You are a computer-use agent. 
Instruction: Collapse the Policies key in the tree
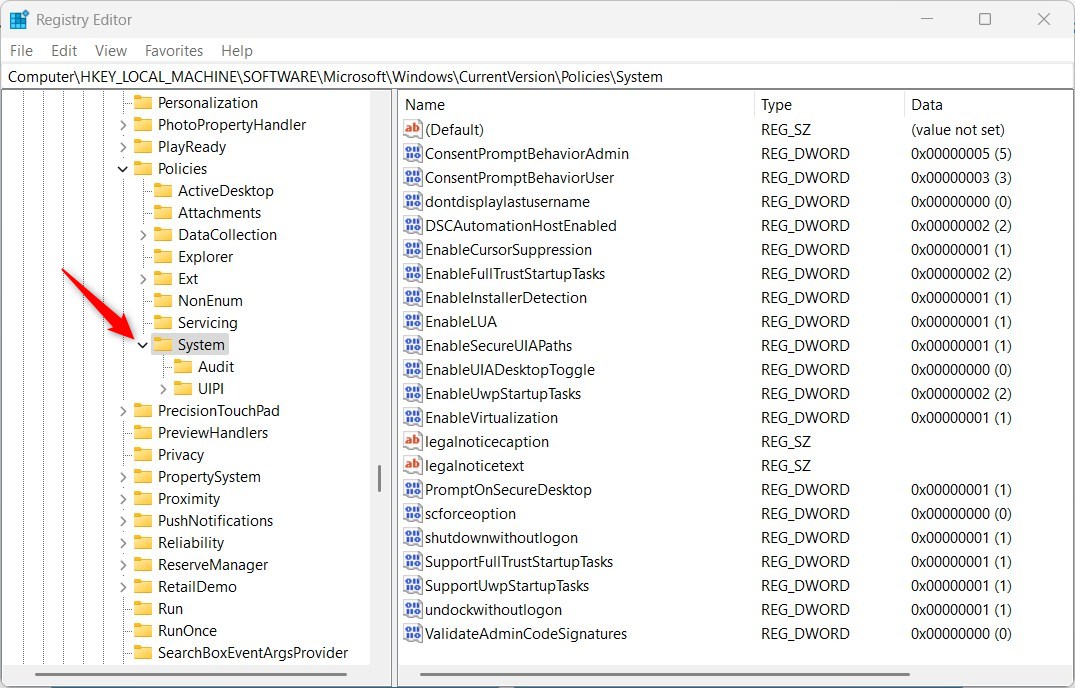pos(123,169)
